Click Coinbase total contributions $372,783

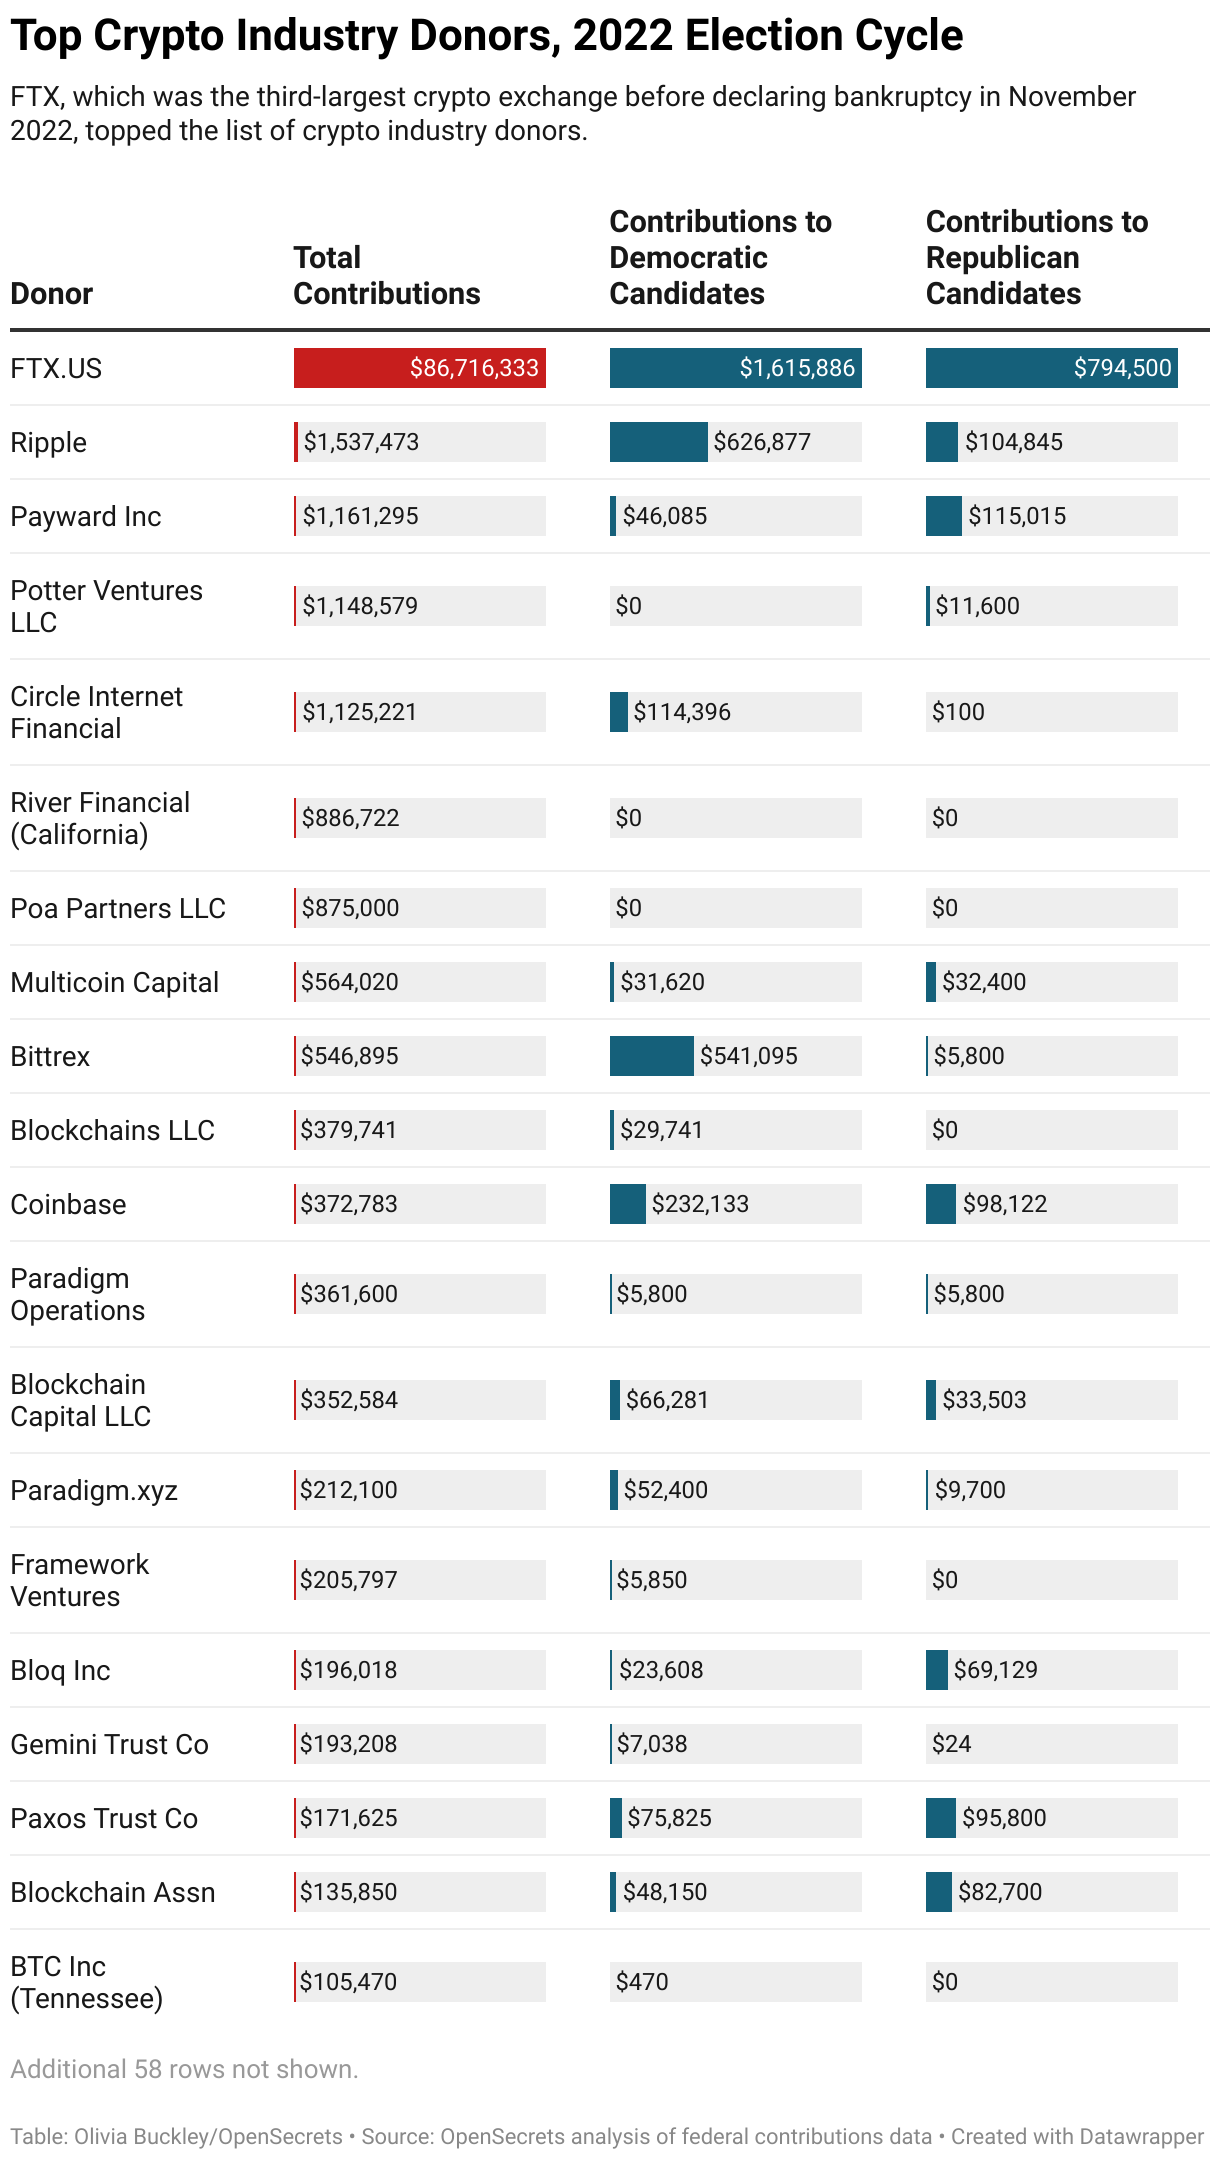pos(349,1204)
